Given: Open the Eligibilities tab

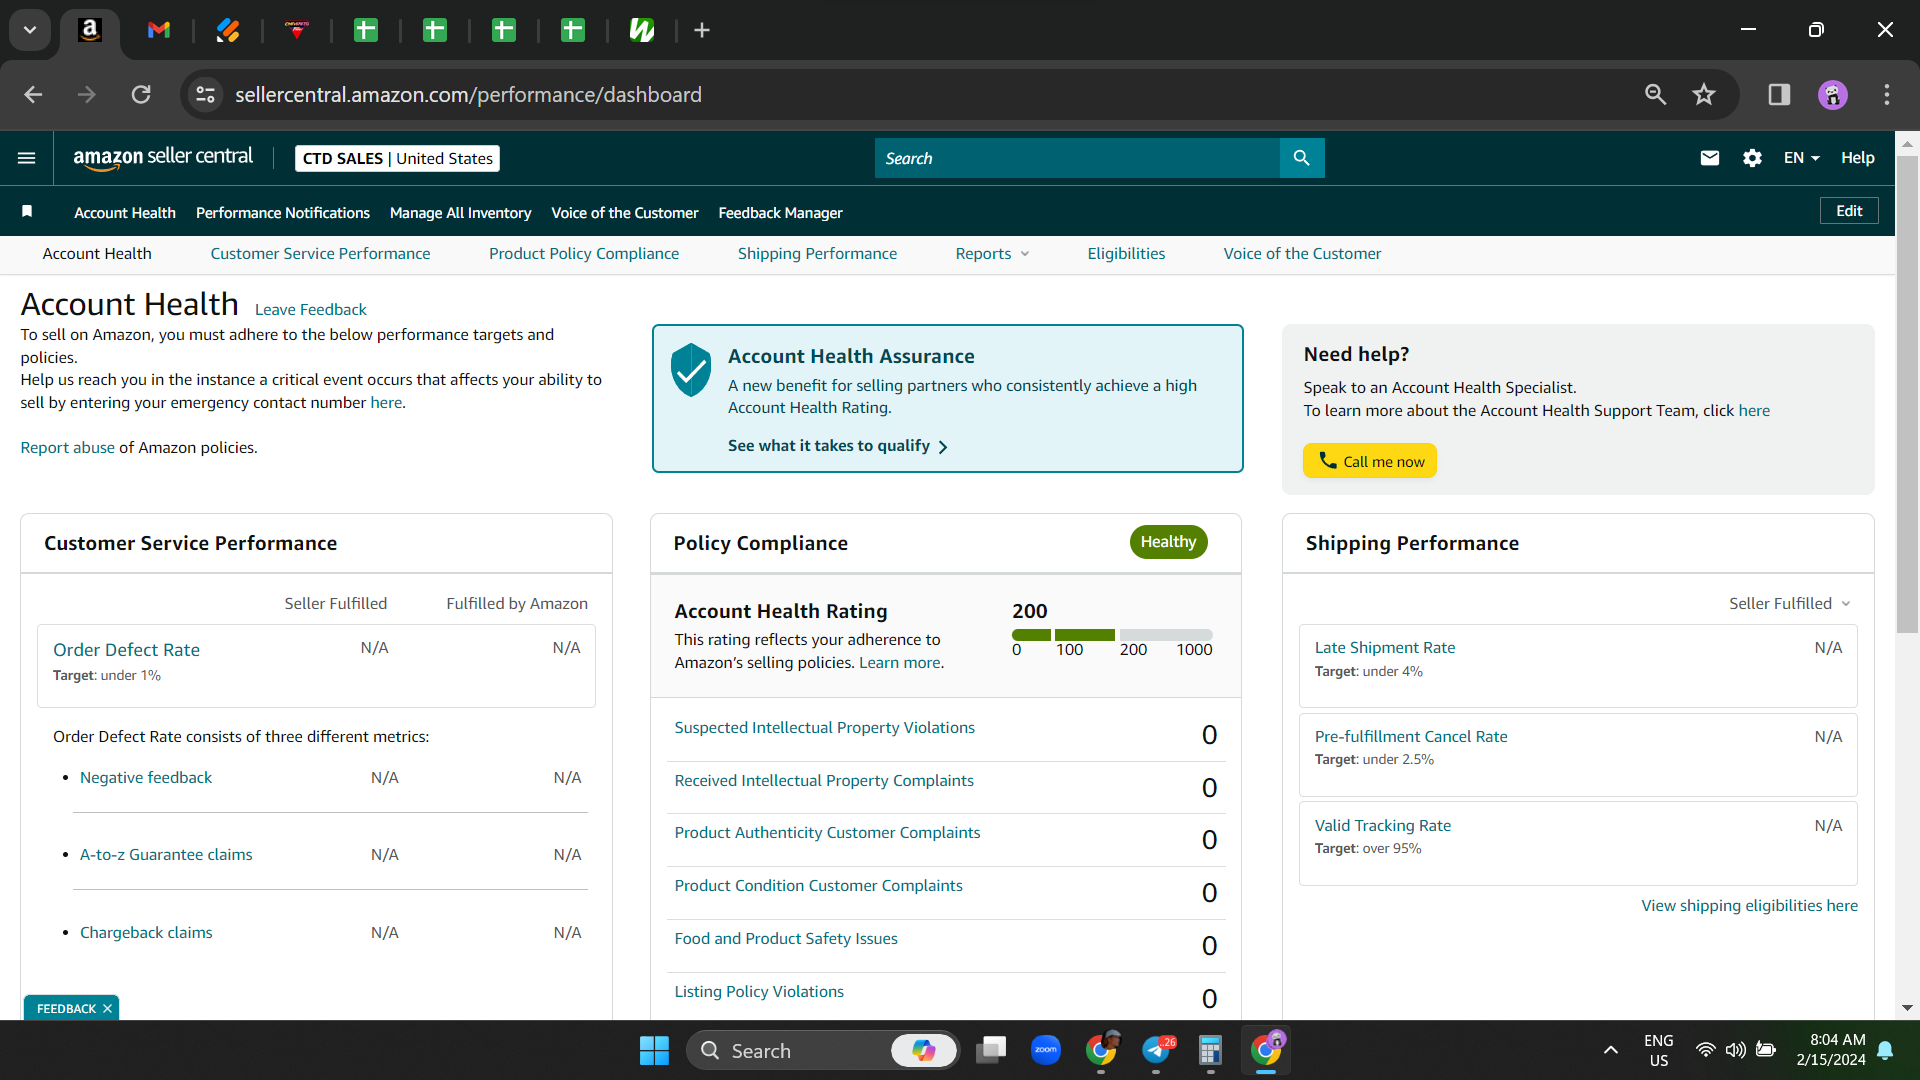Looking at the screenshot, I should click(1126, 254).
